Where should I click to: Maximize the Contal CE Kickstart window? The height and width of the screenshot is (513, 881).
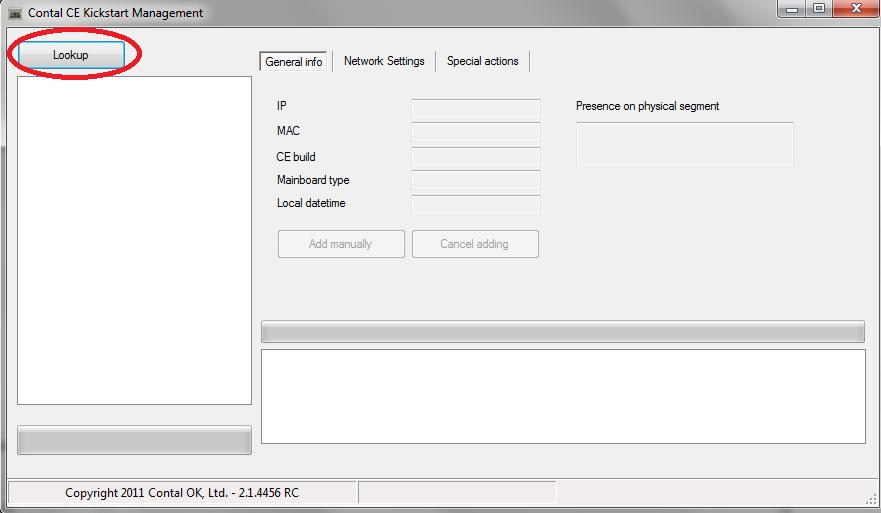click(x=819, y=8)
